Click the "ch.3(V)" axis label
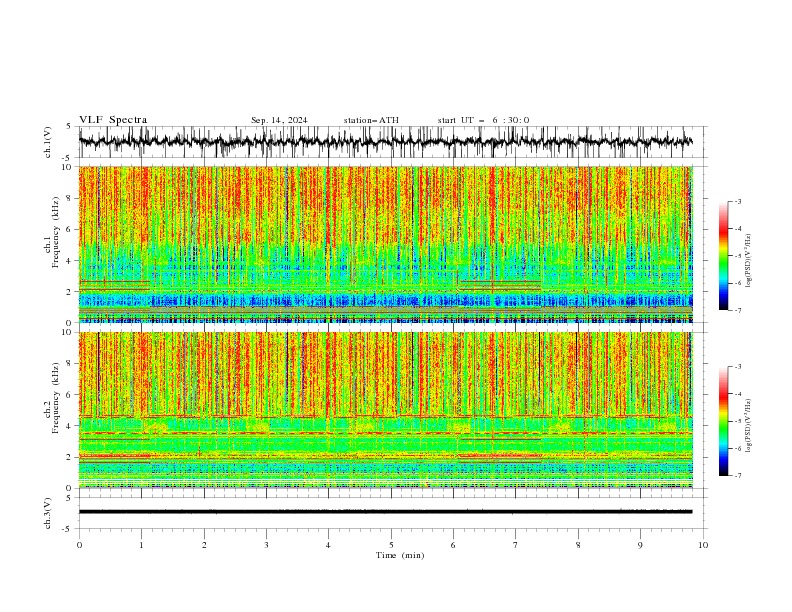This screenshot has width=792, height=612. [48, 513]
